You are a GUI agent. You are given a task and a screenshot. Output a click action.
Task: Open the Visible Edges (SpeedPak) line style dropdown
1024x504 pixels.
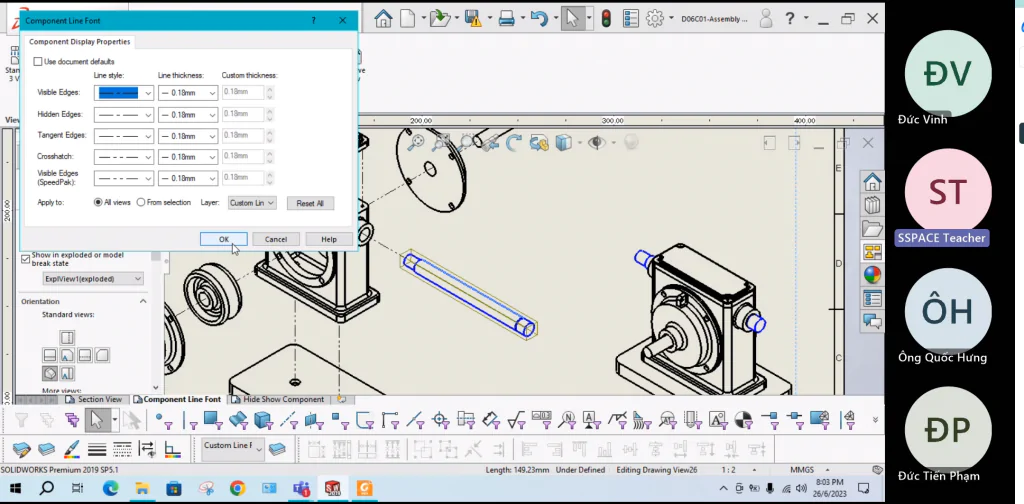[x=124, y=178]
